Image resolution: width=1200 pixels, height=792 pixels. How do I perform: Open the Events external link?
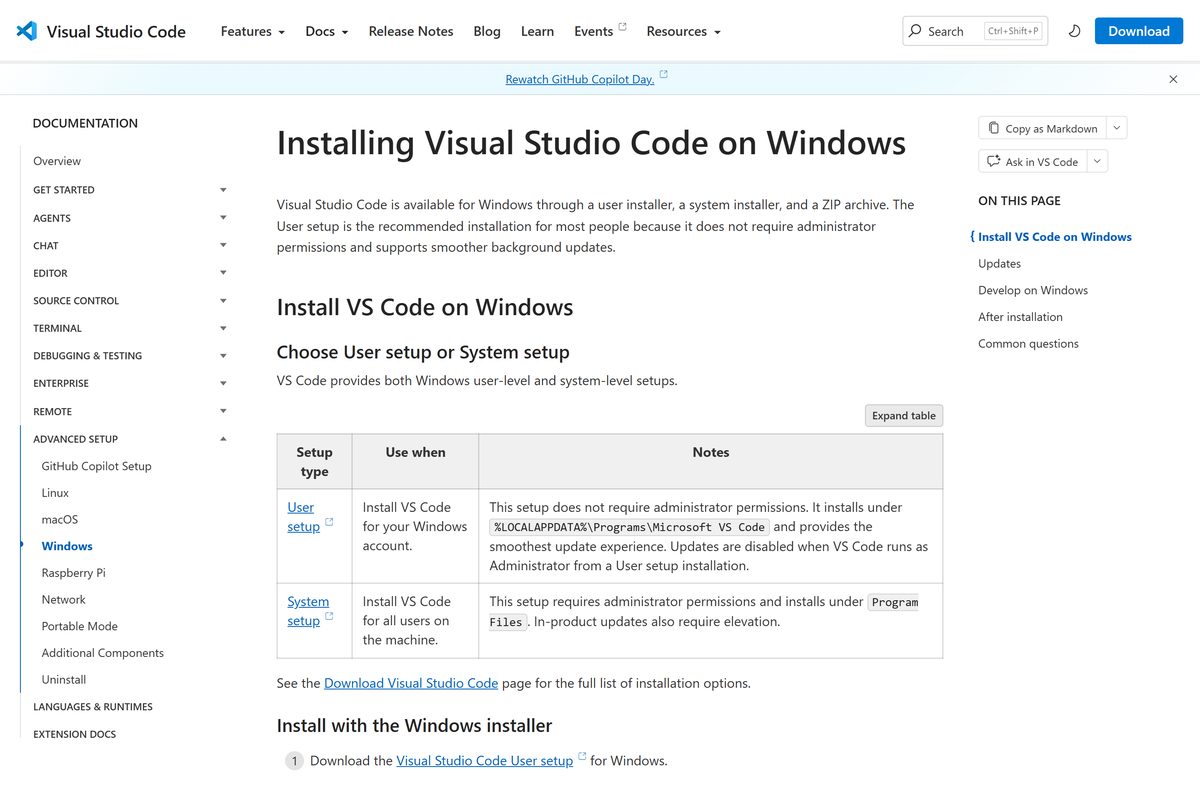click(600, 31)
